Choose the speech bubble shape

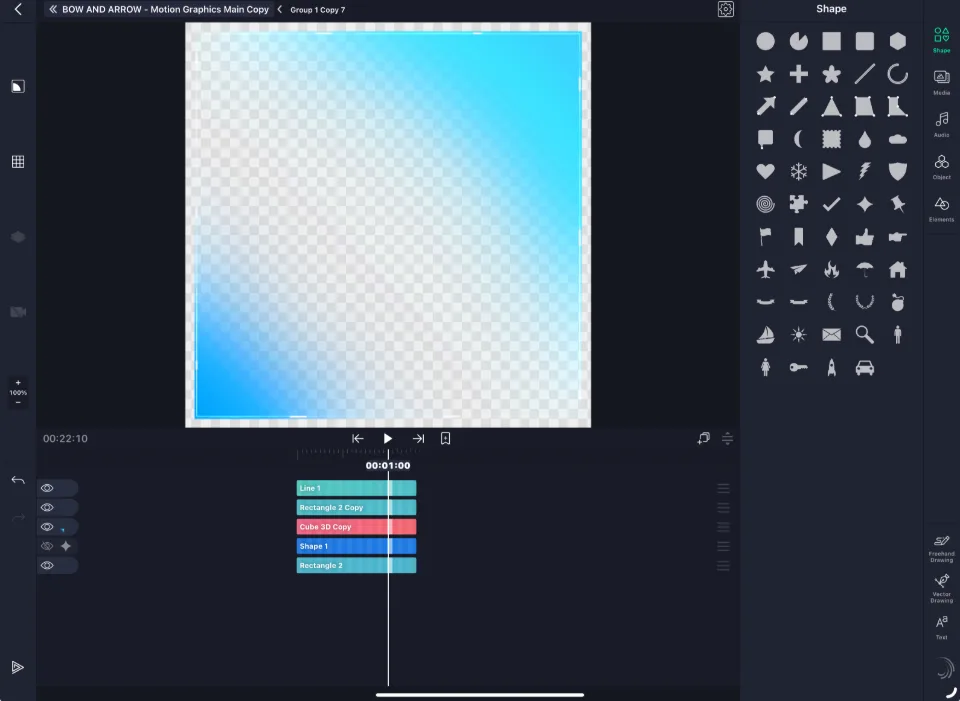click(x=765, y=139)
